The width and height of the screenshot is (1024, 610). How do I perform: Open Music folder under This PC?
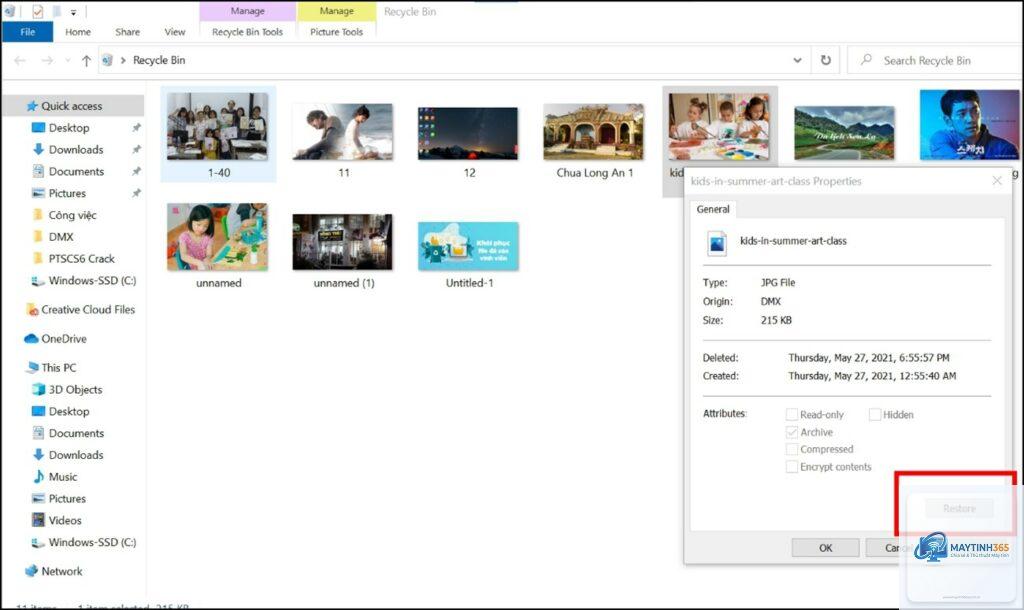(x=63, y=477)
